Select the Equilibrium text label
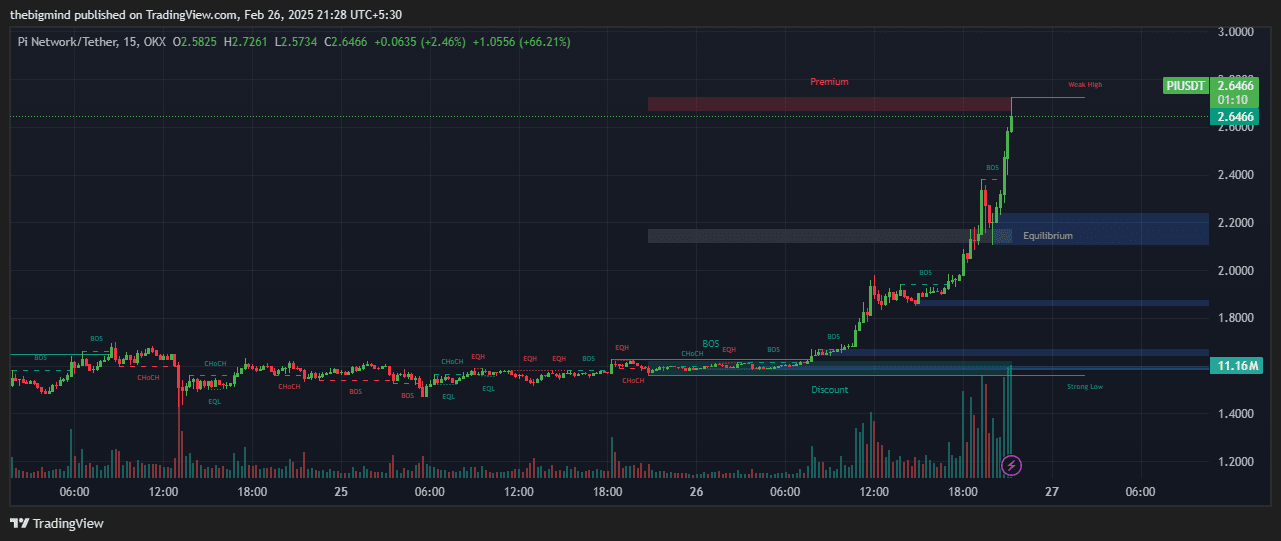The image size is (1281, 541). (1048, 236)
